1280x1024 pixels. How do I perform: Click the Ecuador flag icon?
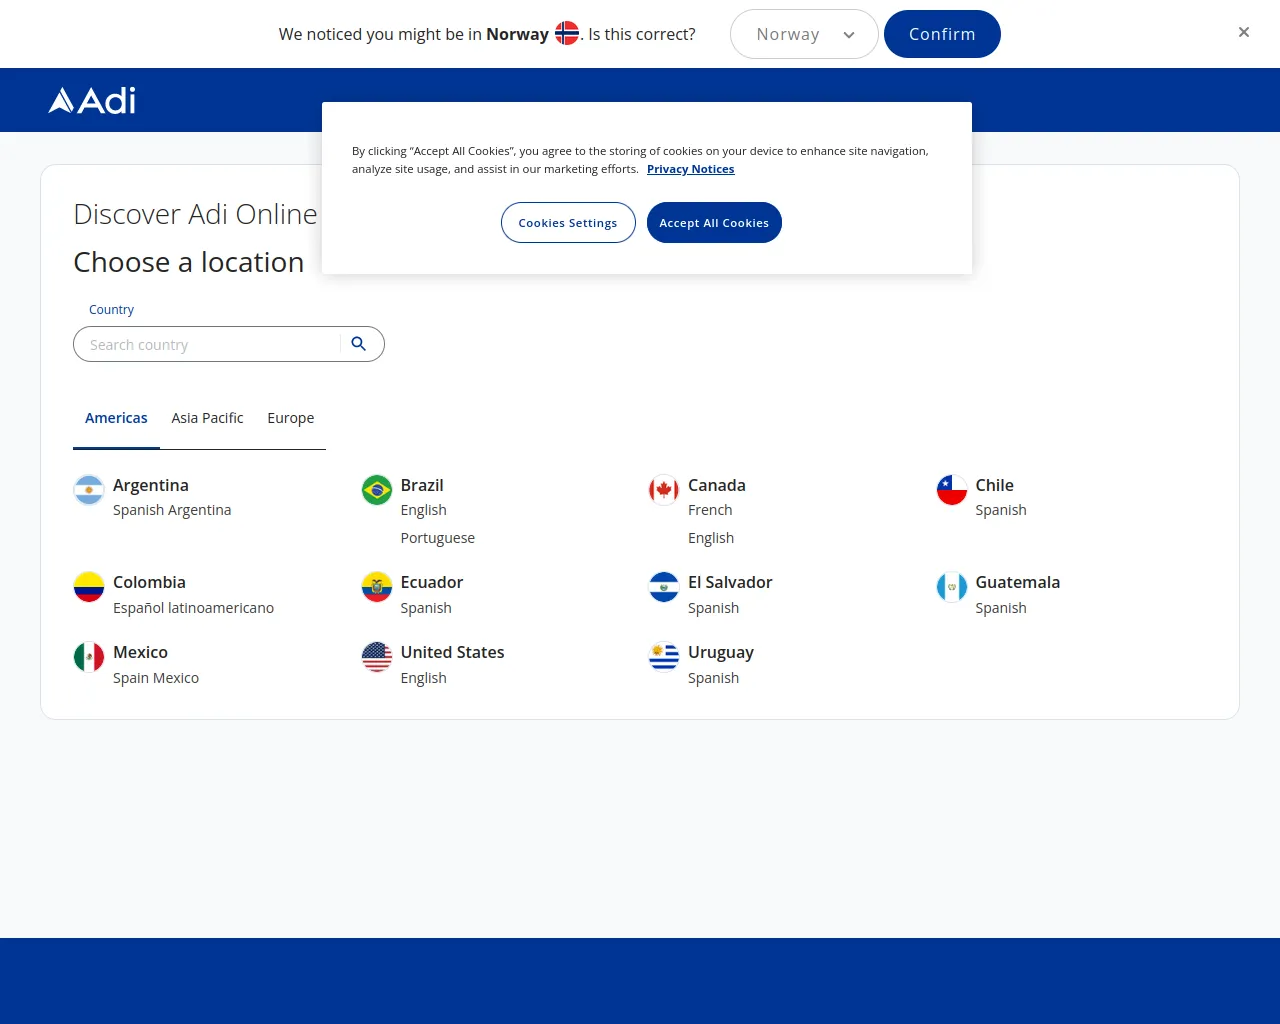click(377, 587)
